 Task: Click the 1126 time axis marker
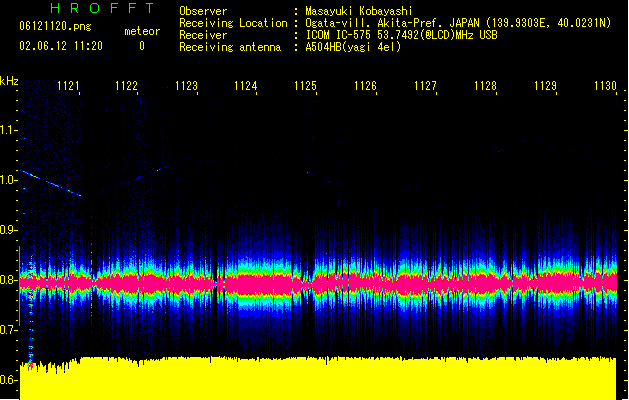coord(365,86)
